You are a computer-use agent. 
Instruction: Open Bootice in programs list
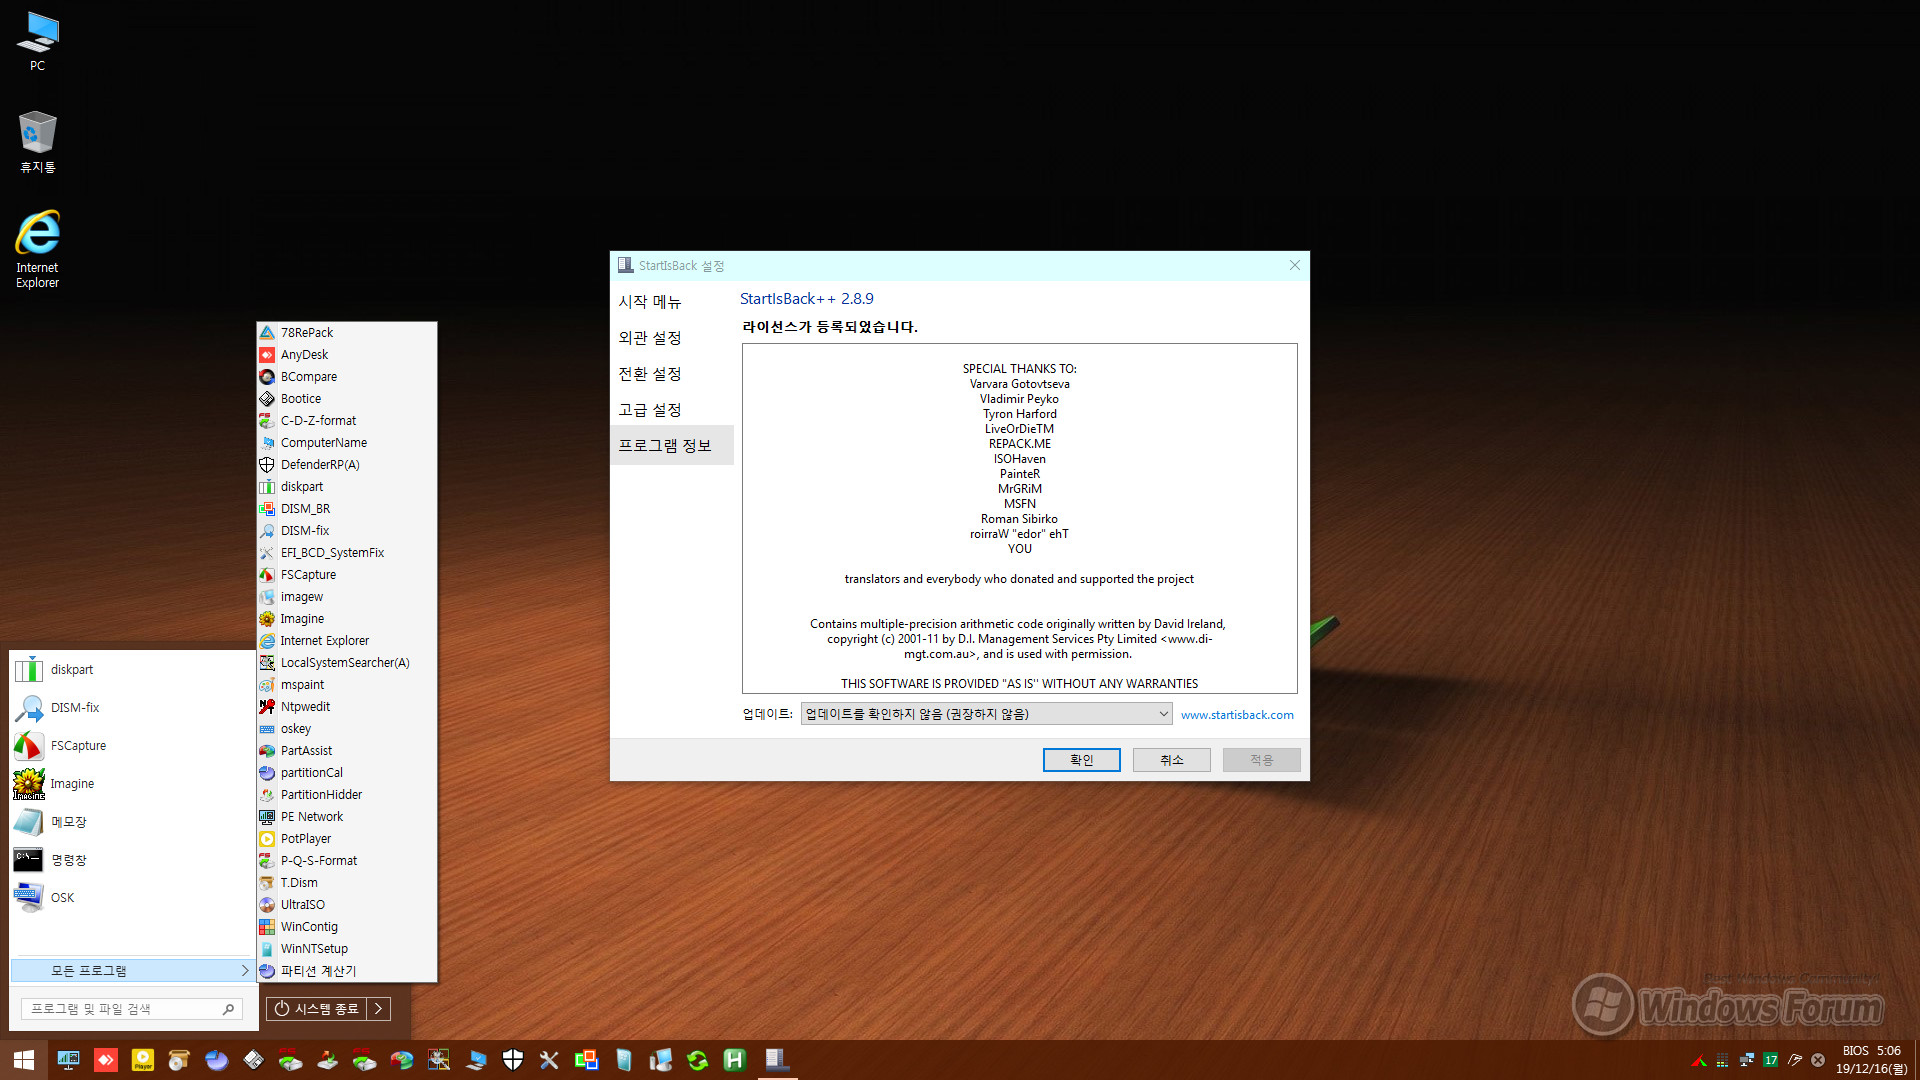click(x=346, y=399)
